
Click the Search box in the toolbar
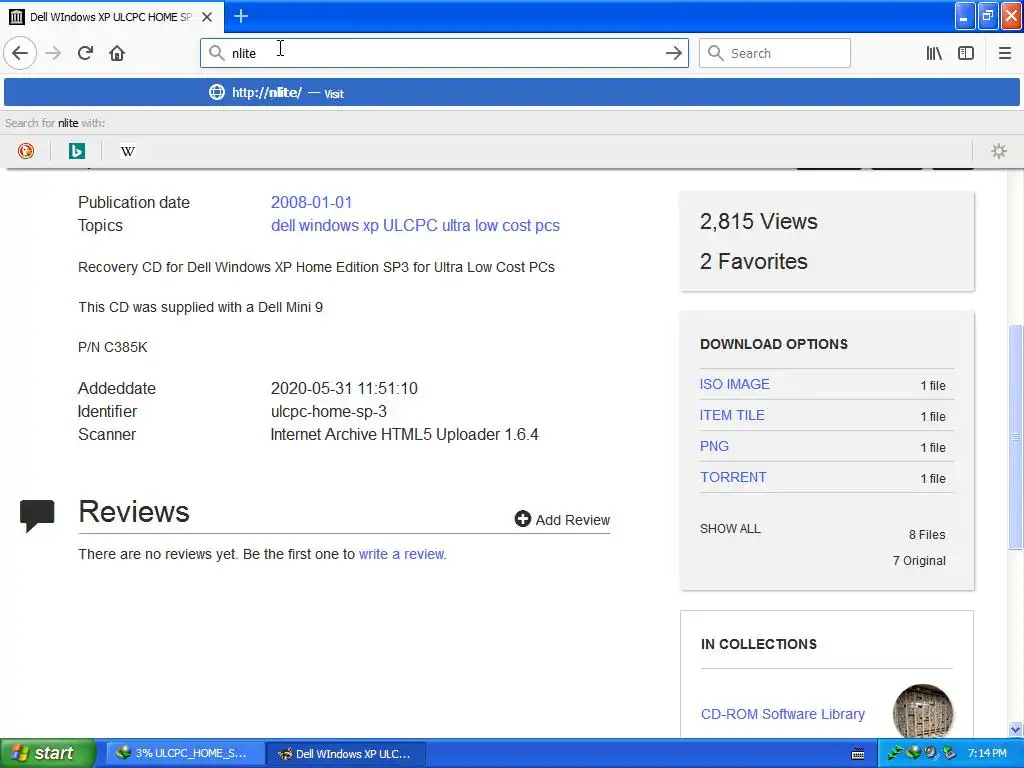[x=775, y=53]
